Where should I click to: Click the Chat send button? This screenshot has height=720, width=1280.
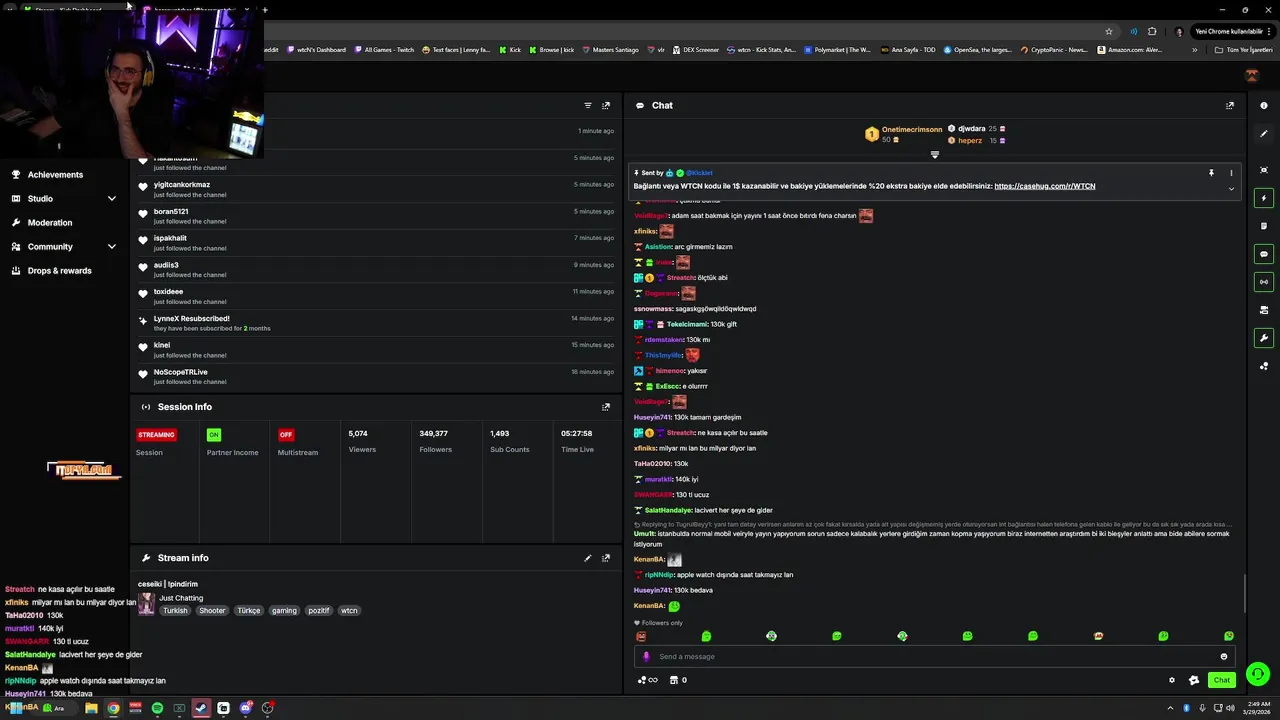pyautogui.click(x=1221, y=680)
